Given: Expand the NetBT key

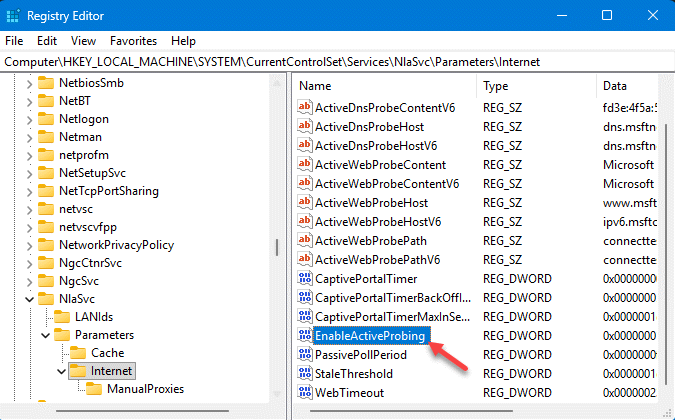Looking at the screenshot, I should point(29,102).
